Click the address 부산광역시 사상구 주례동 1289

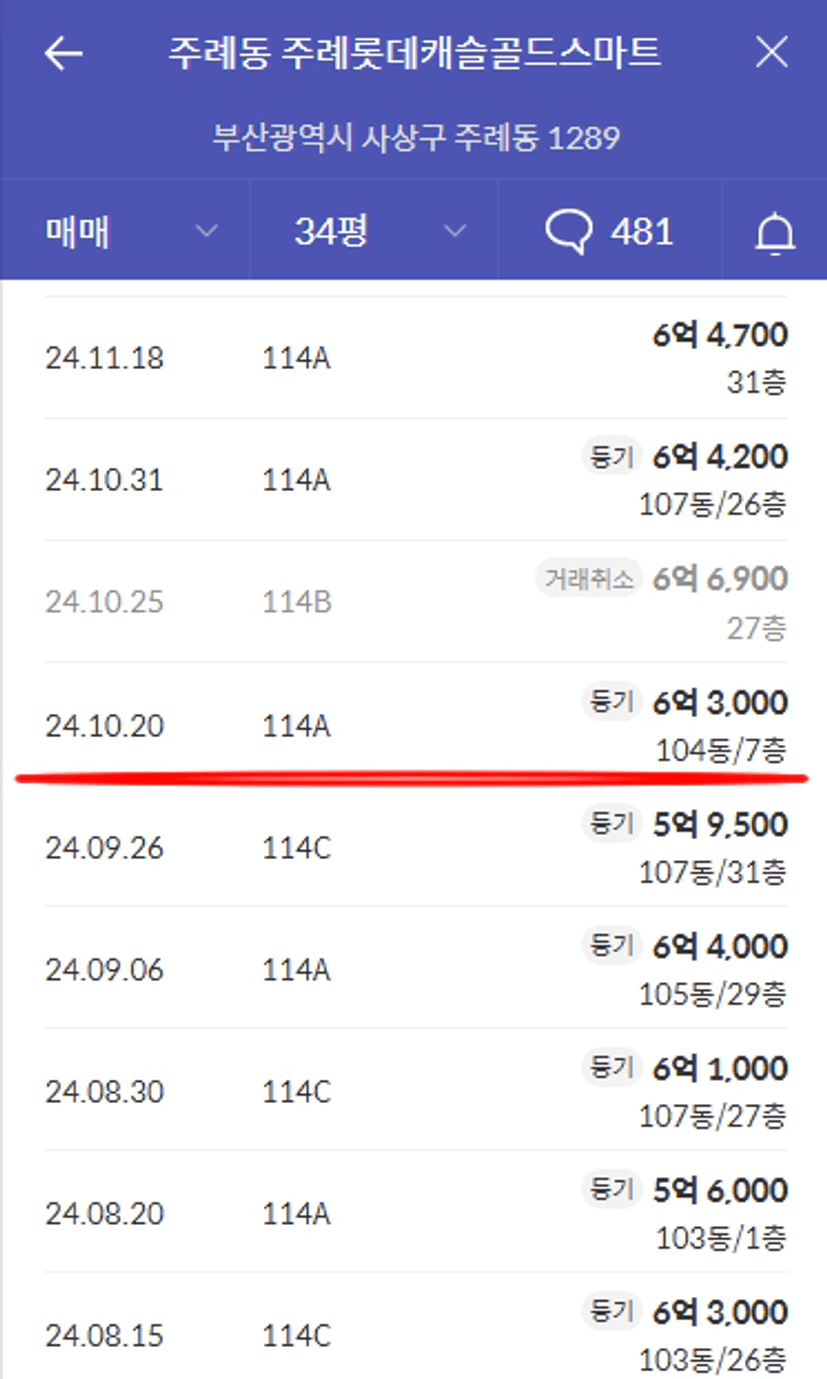point(416,137)
